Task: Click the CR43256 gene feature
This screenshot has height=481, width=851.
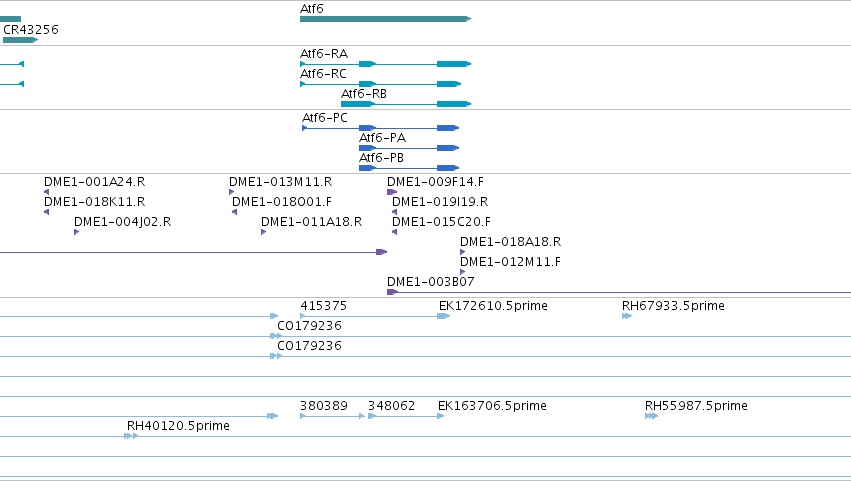Action: [21, 40]
